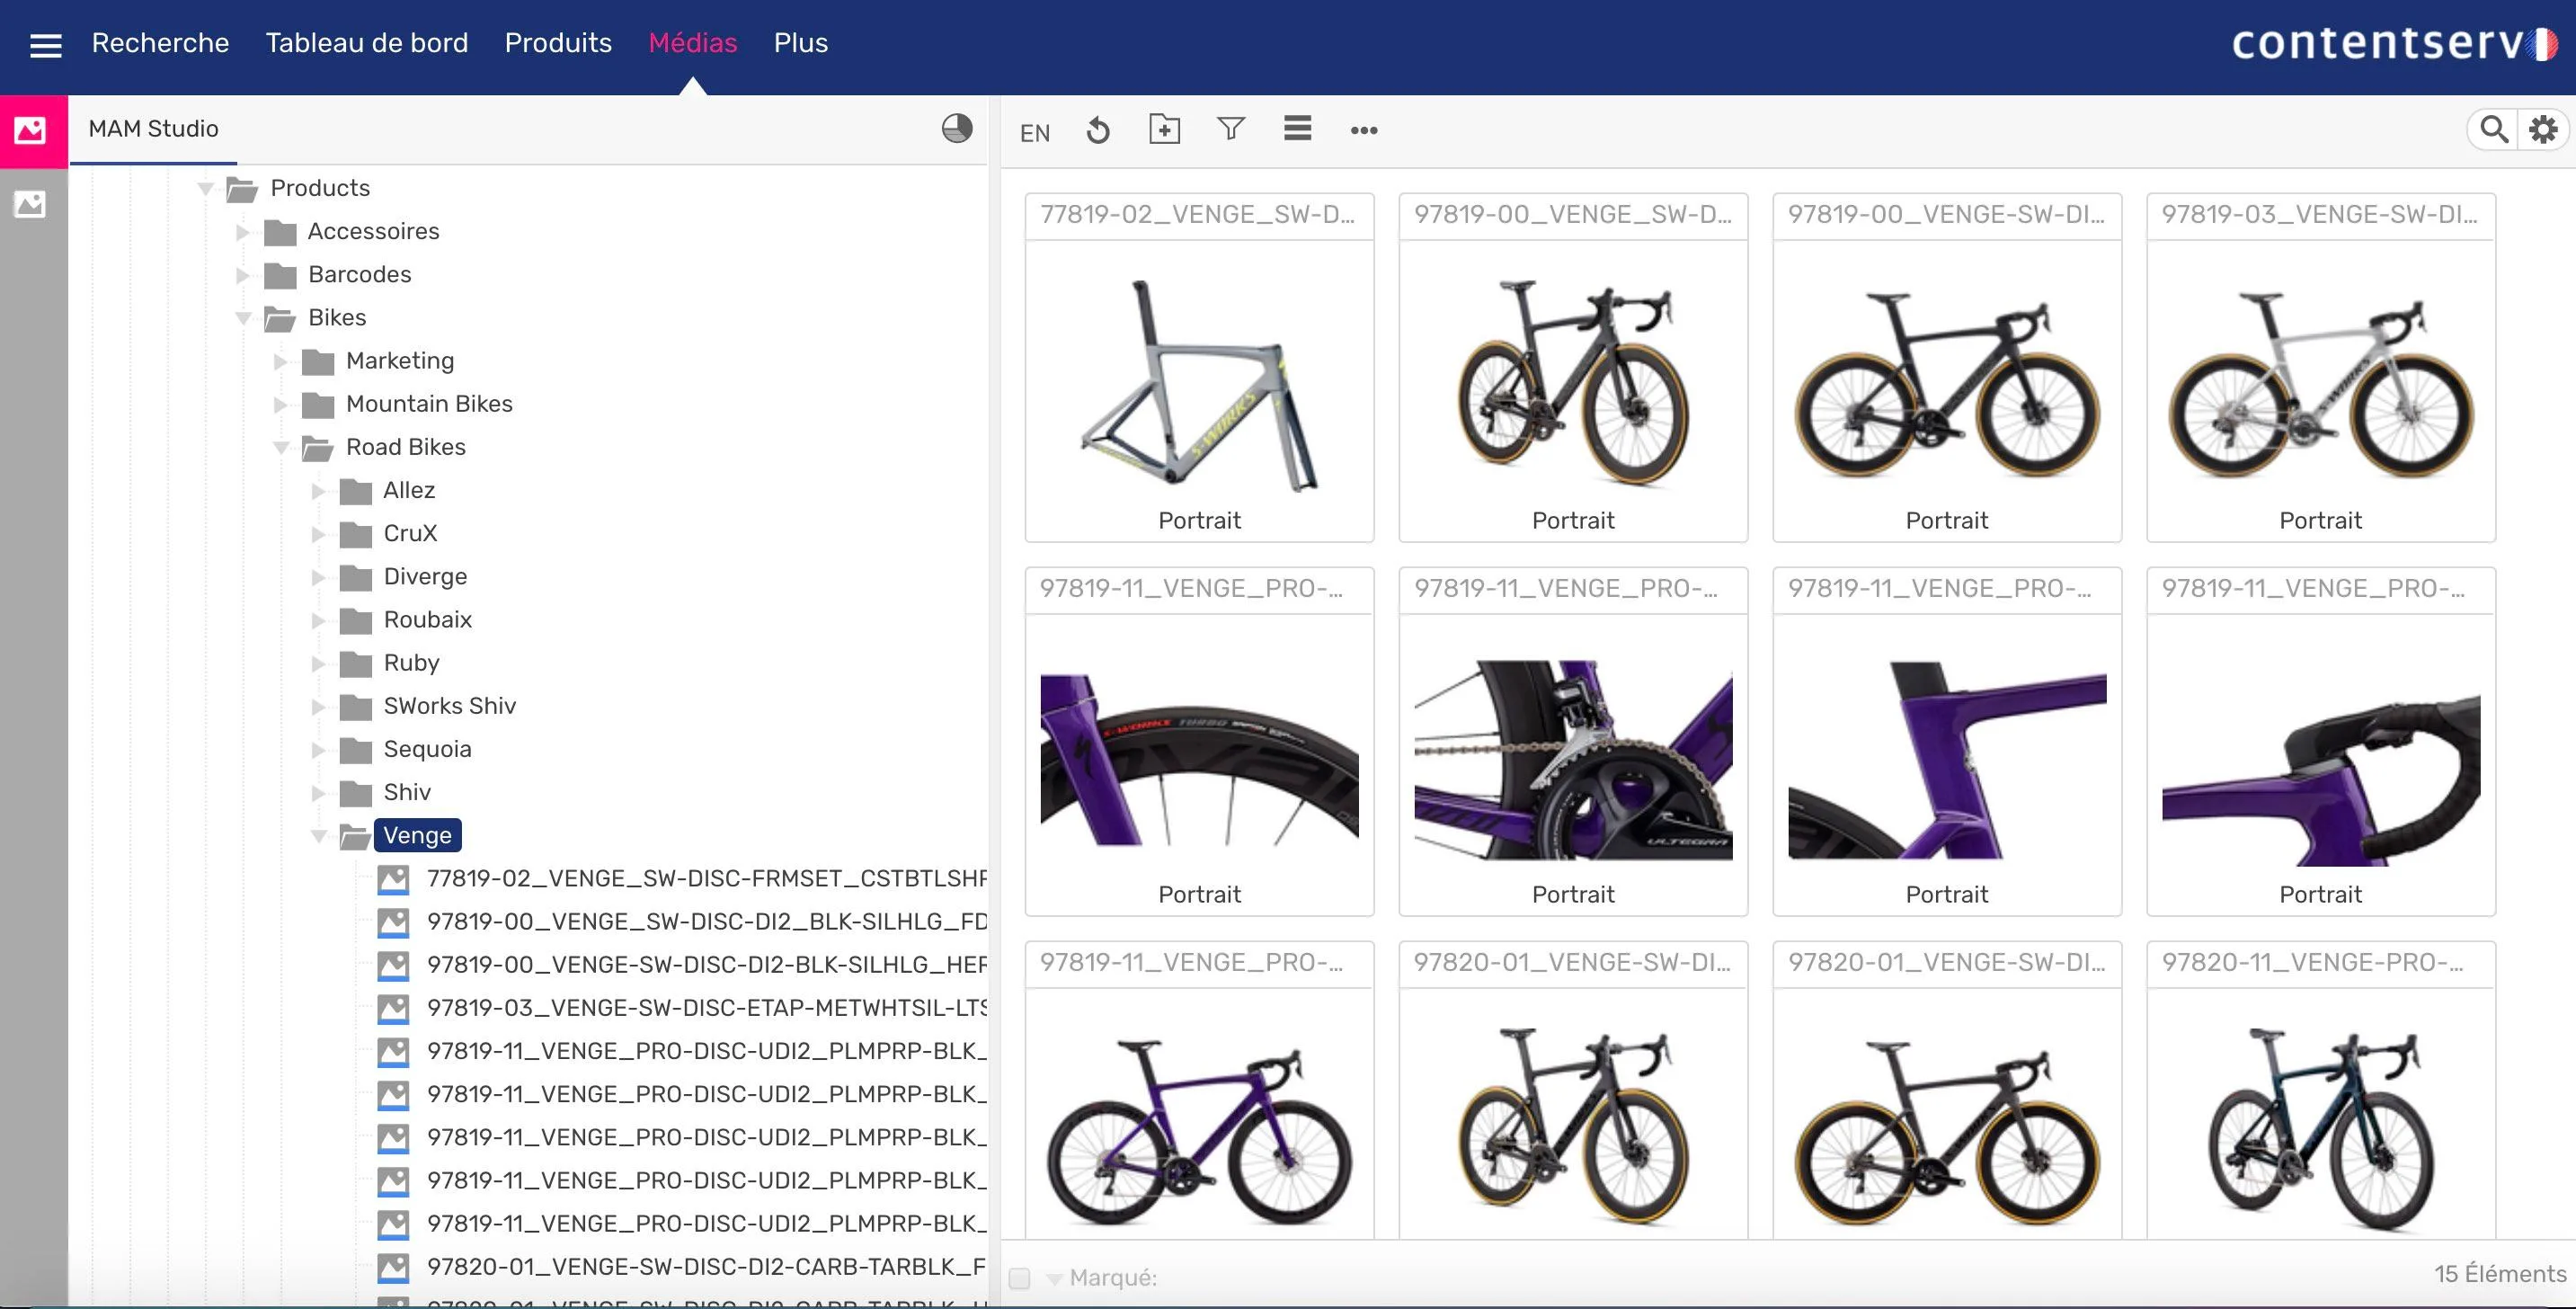Expand the SWorks Shiv folder
Image resolution: width=2576 pixels, height=1309 pixels.
pos(318,706)
